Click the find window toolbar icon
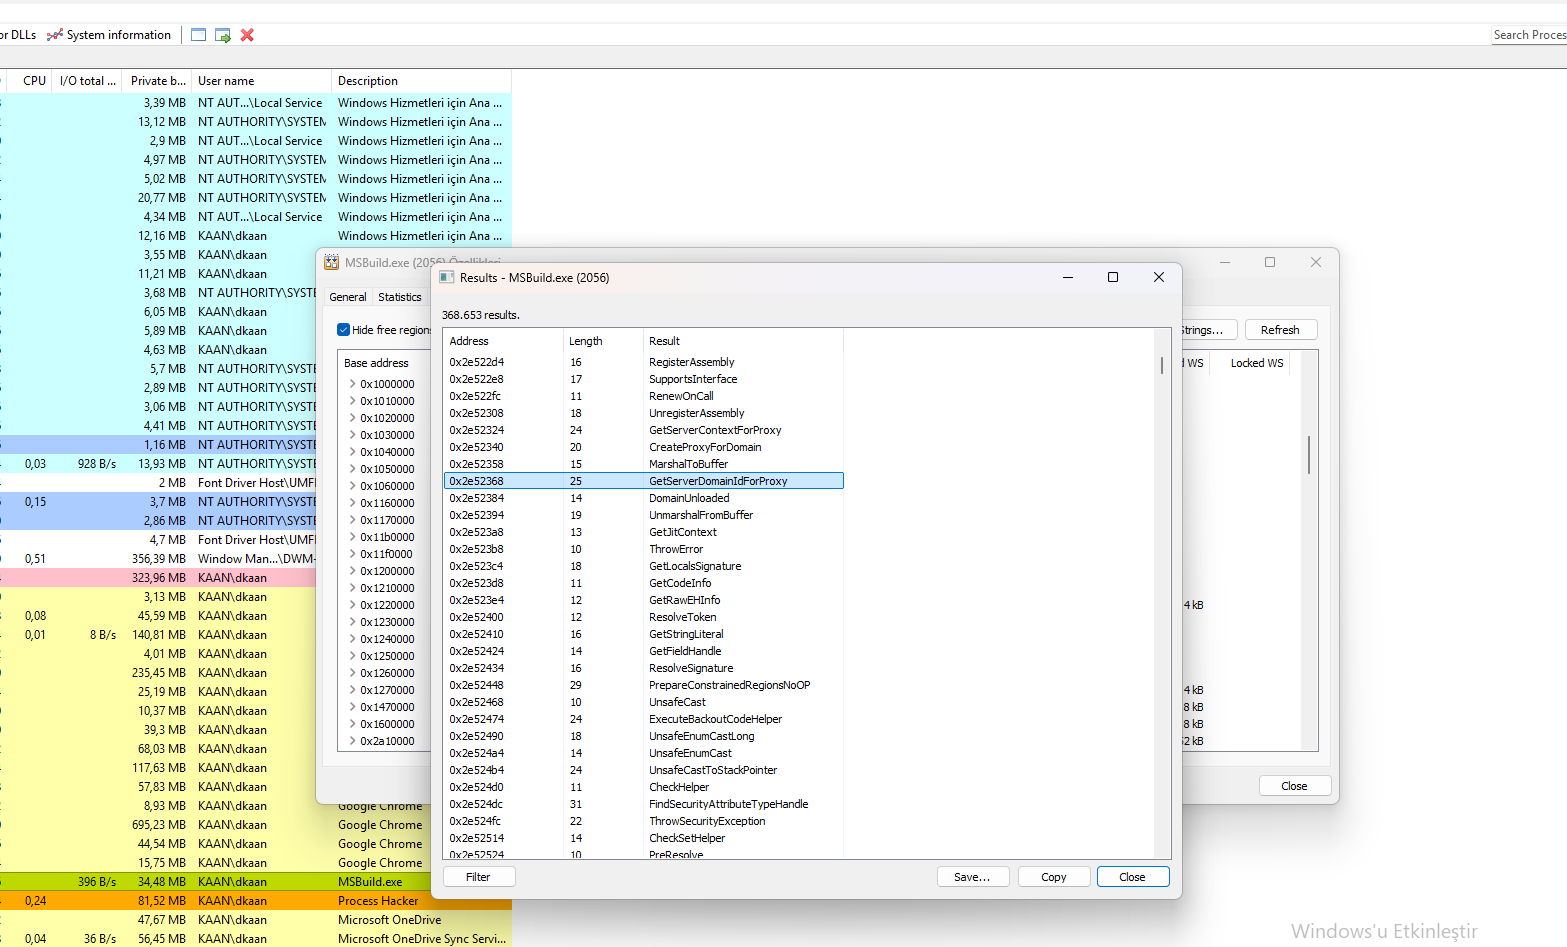The width and height of the screenshot is (1567, 947). [198, 35]
